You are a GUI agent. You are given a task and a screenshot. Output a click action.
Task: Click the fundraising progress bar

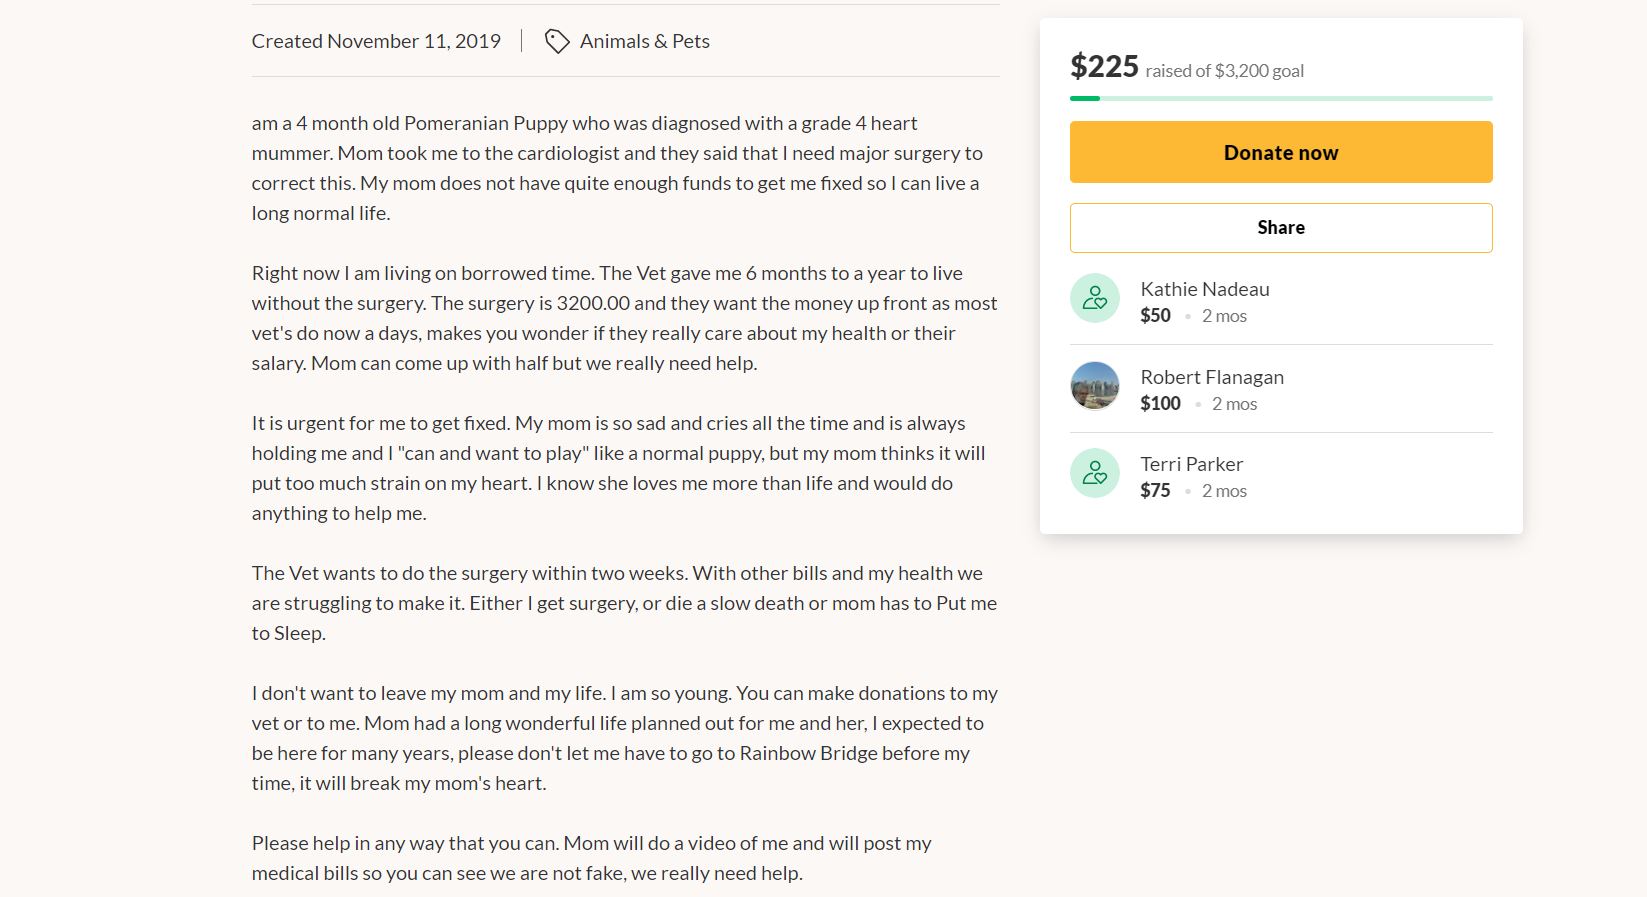1281,98
